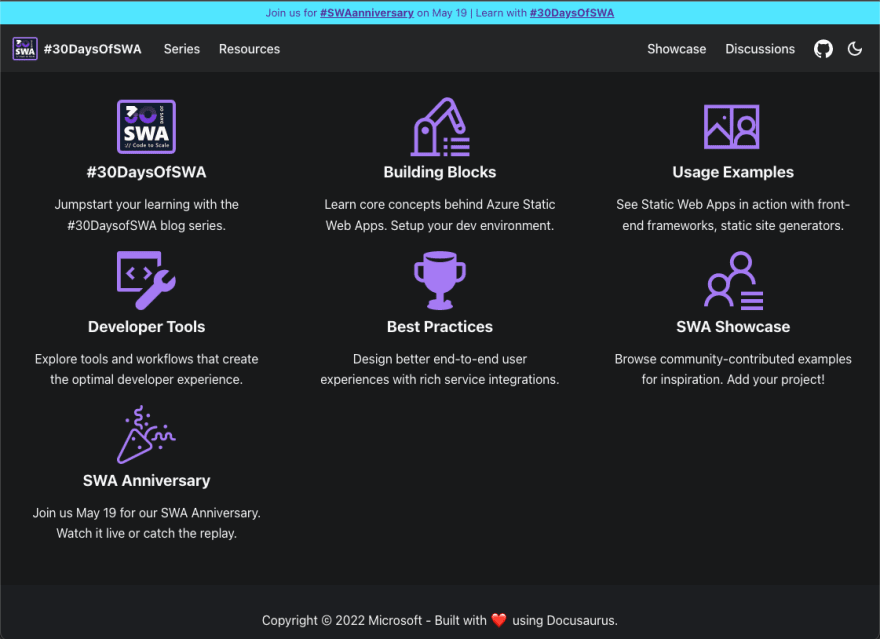Click the Developer Tools heading

(146, 327)
